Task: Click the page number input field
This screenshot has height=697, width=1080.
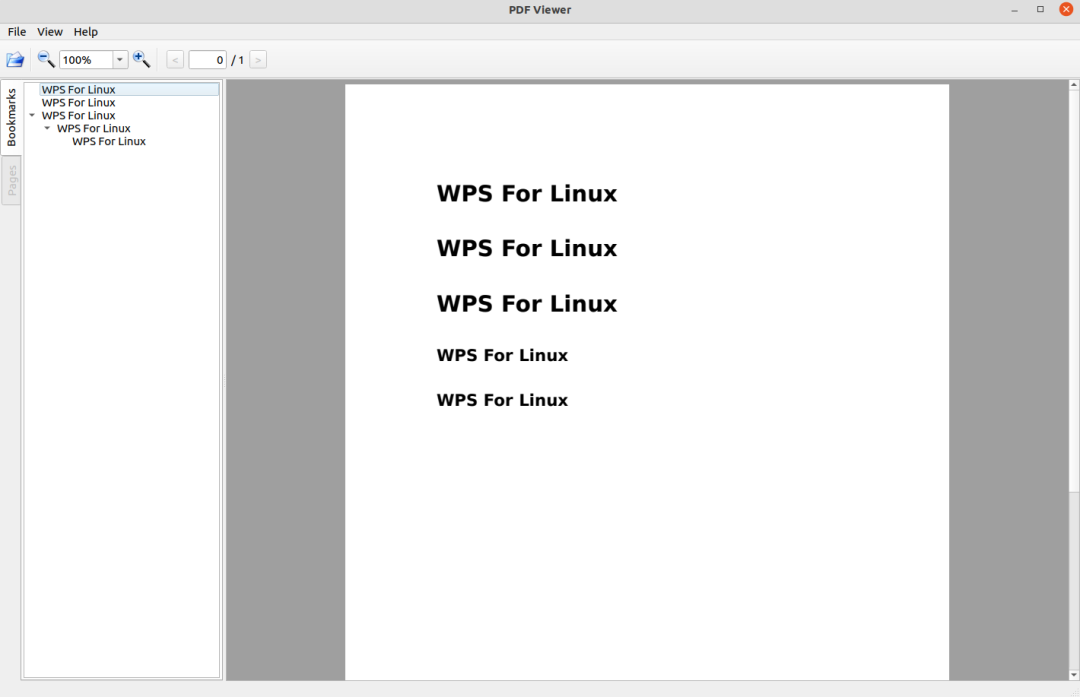Action: (x=207, y=60)
